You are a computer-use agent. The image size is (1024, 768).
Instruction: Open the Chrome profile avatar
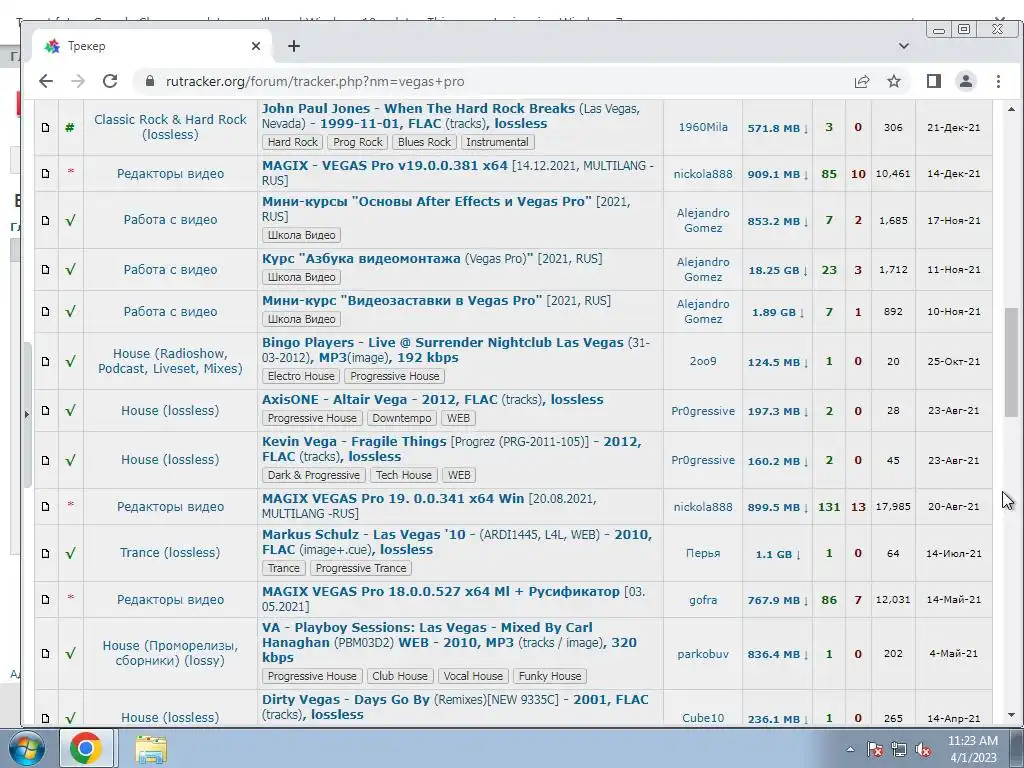[966, 81]
